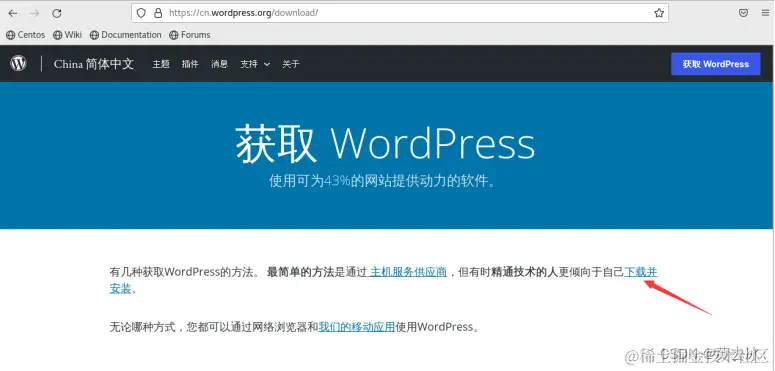Click the padlock site security icon
Screen dimensions: 775x371
158,13
